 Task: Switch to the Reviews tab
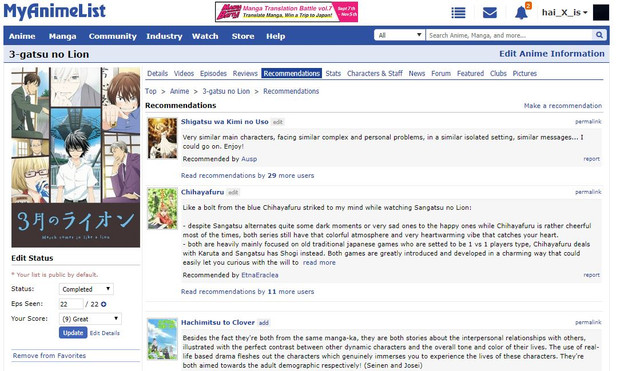pos(245,73)
